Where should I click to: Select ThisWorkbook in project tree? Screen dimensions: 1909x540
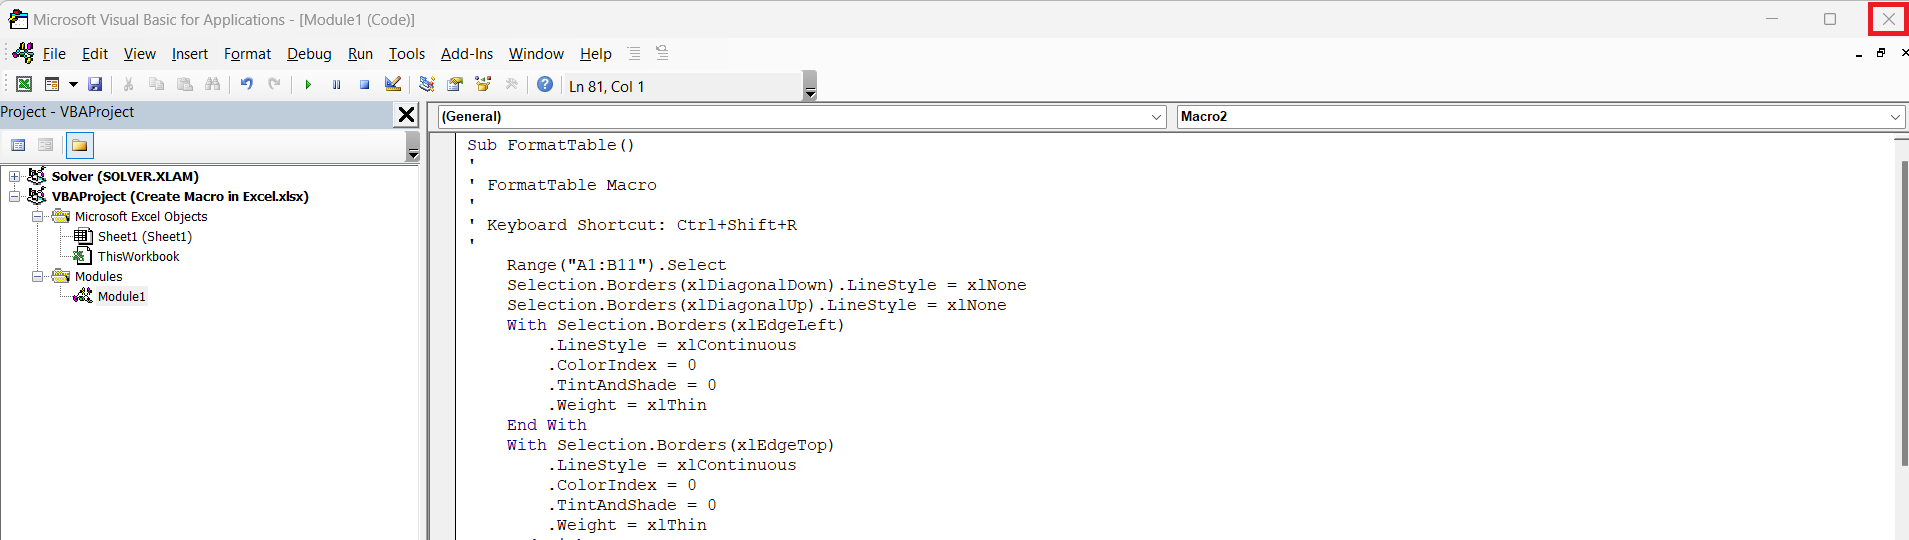click(x=138, y=257)
